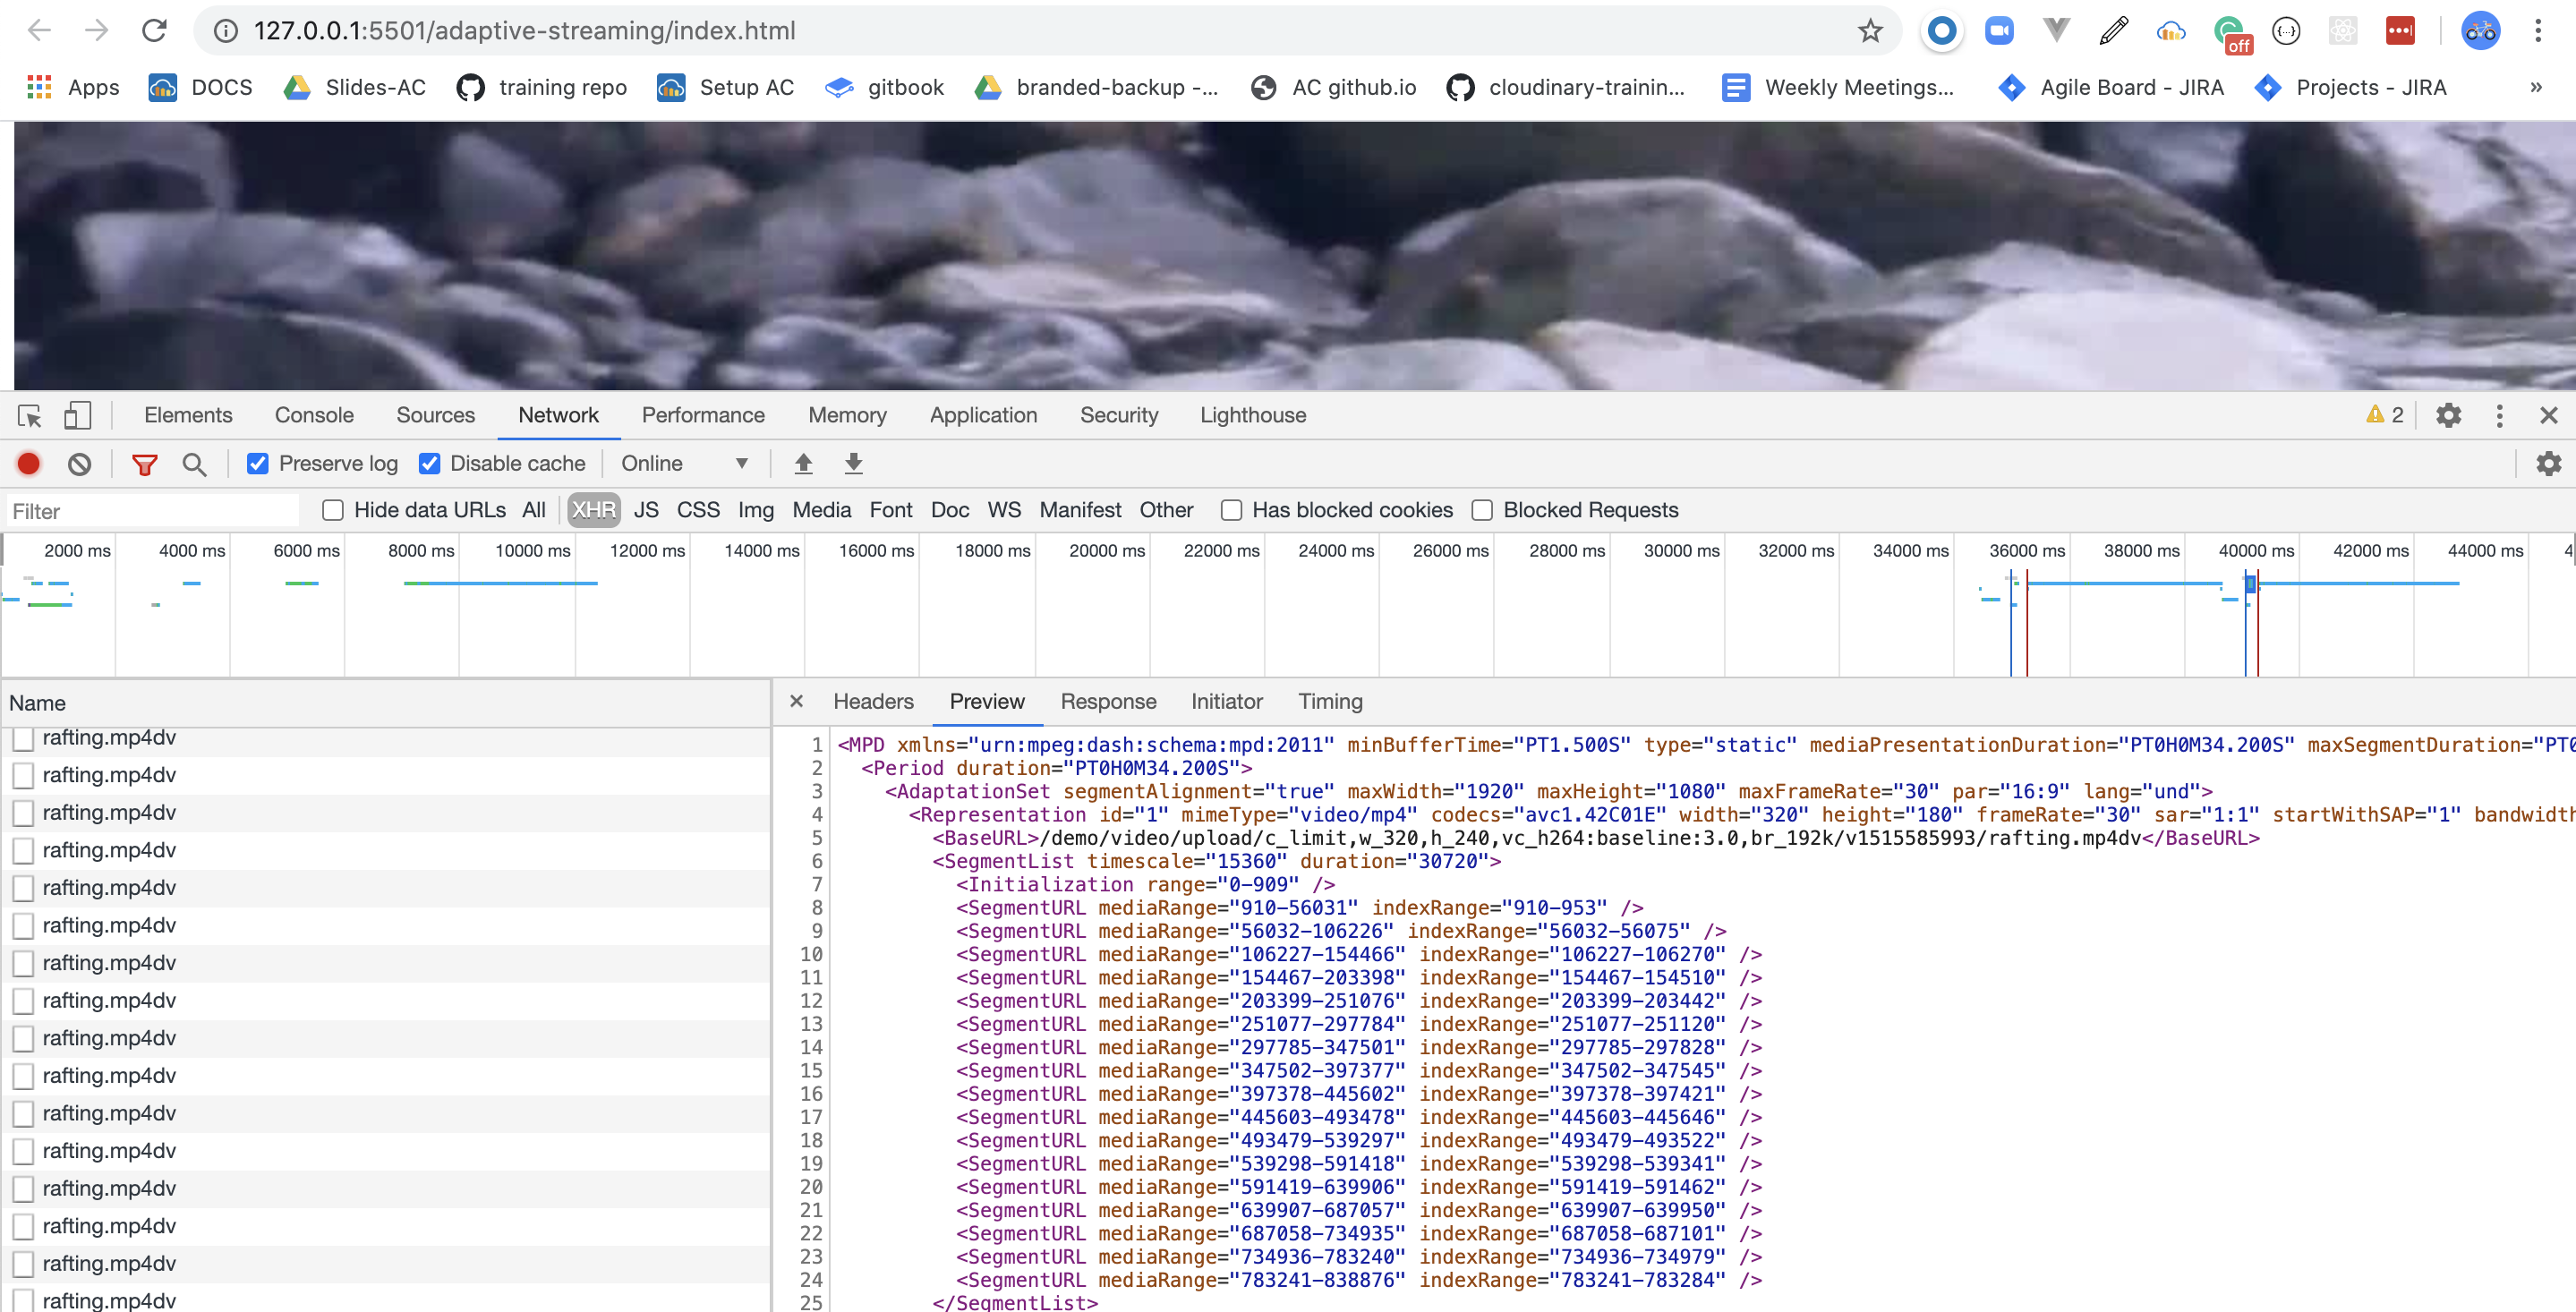Image resolution: width=2576 pixels, height=1312 pixels.
Task: Click the record network log button
Action: tap(28, 463)
